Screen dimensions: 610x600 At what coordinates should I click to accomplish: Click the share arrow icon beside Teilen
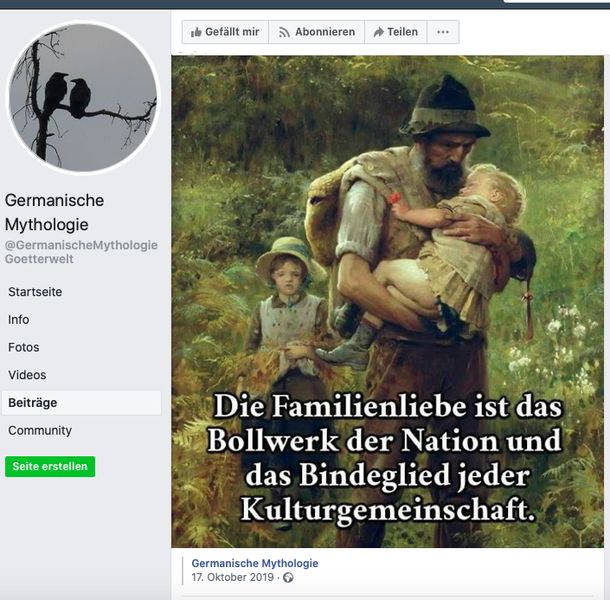(379, 32)
